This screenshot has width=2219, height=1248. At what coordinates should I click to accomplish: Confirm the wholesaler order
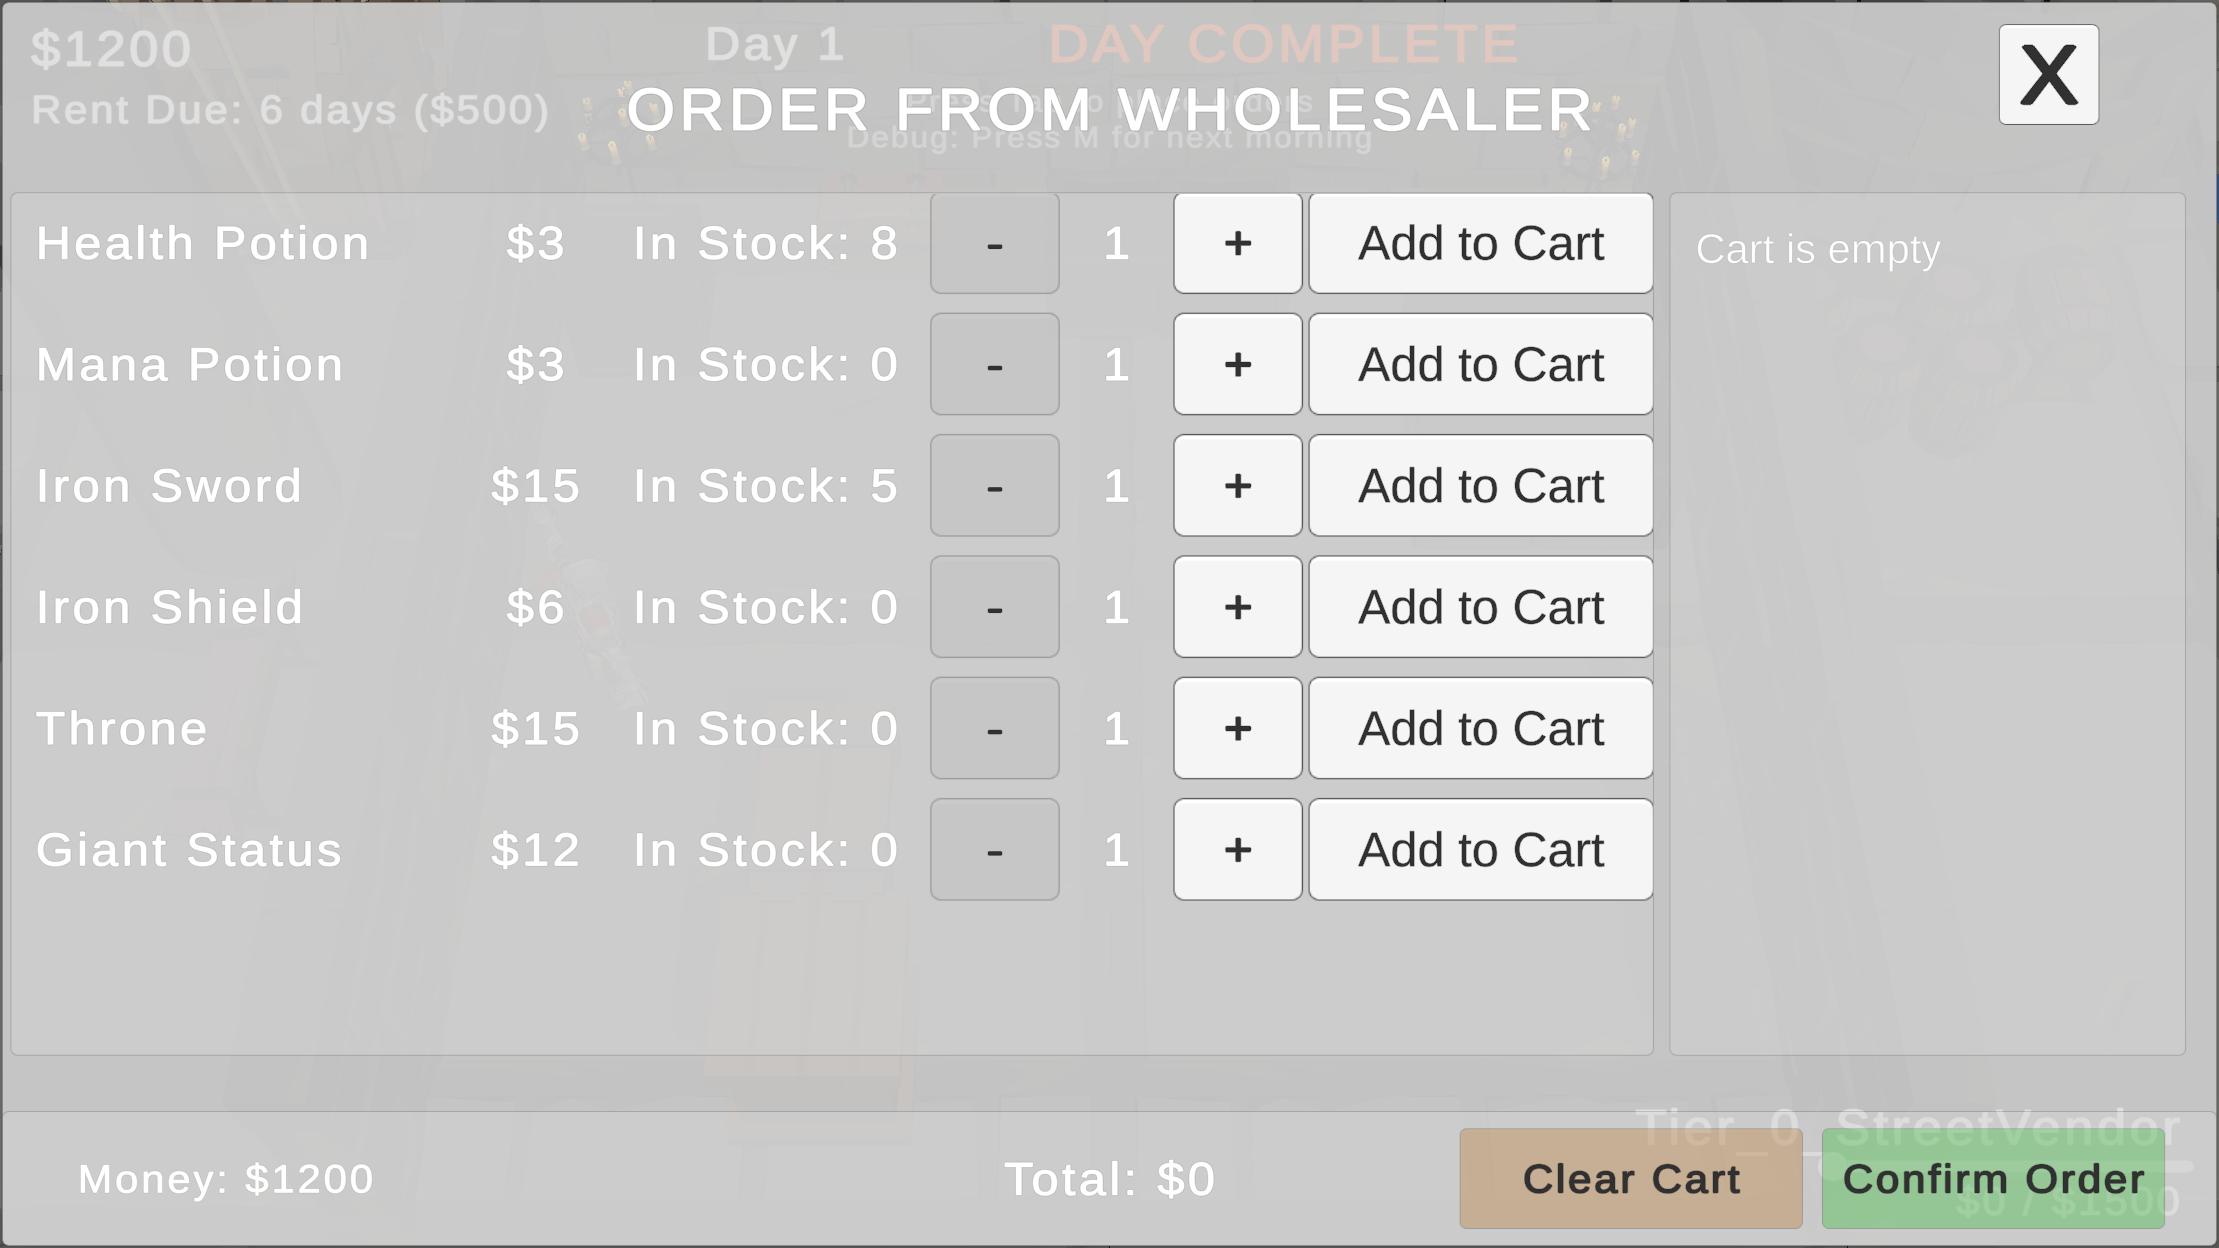click(x=1993, y=1179)
